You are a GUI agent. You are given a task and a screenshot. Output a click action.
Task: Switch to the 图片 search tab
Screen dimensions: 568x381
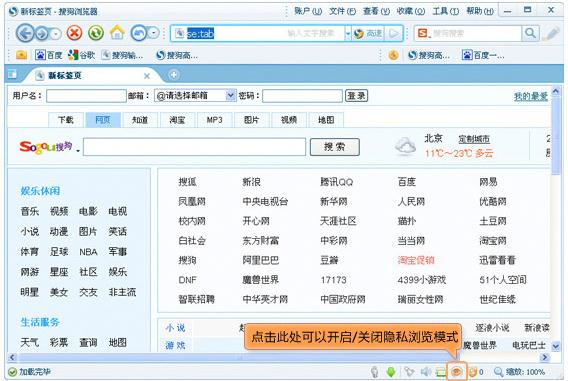point(252,120)
